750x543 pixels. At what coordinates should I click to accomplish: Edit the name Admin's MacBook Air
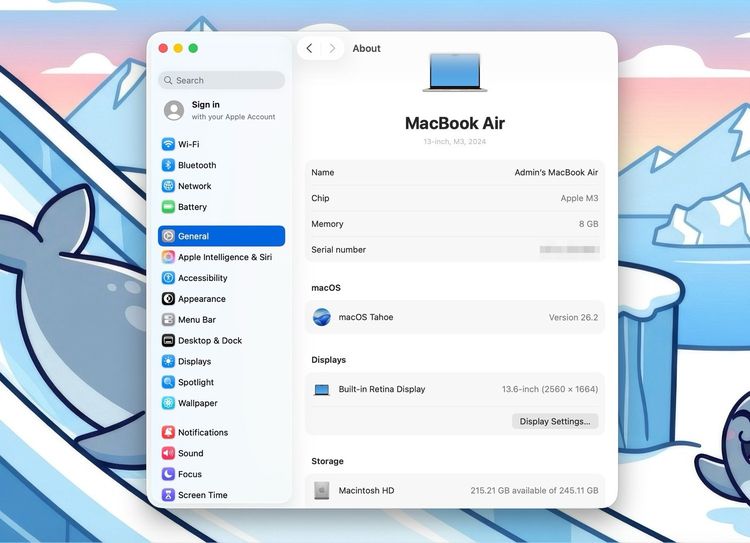(556, 172)
